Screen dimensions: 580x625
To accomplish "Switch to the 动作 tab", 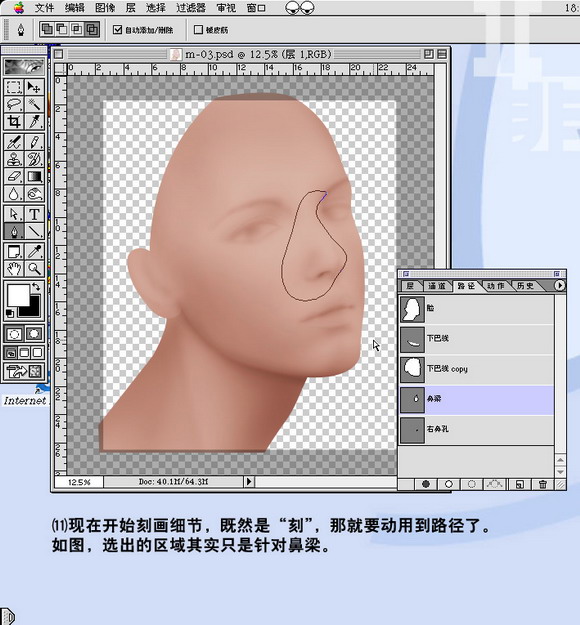I will point(495,285).
